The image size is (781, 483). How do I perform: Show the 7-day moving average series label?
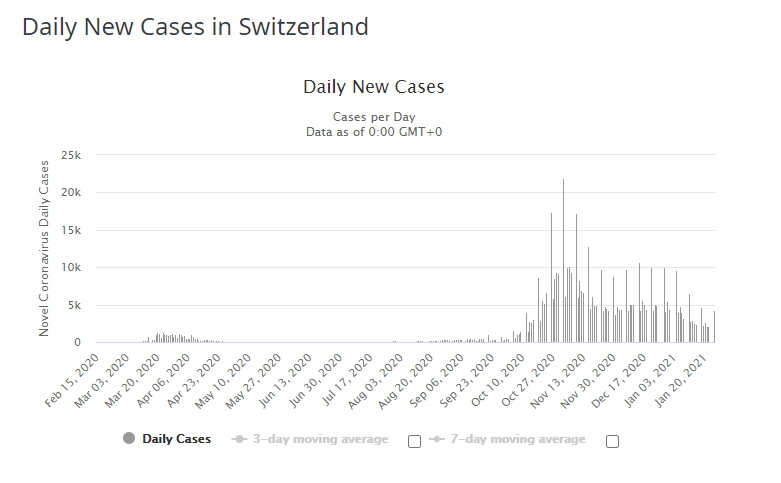(516, 439)
